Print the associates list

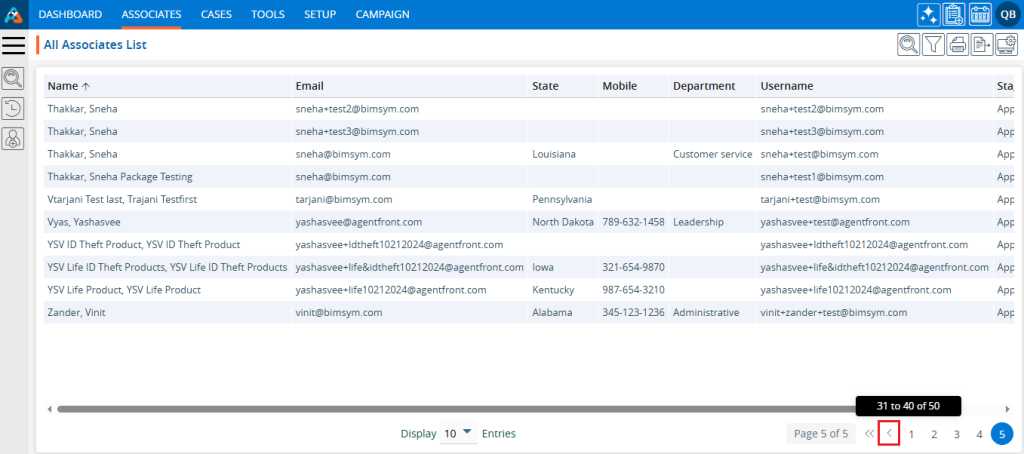(958, 44)
